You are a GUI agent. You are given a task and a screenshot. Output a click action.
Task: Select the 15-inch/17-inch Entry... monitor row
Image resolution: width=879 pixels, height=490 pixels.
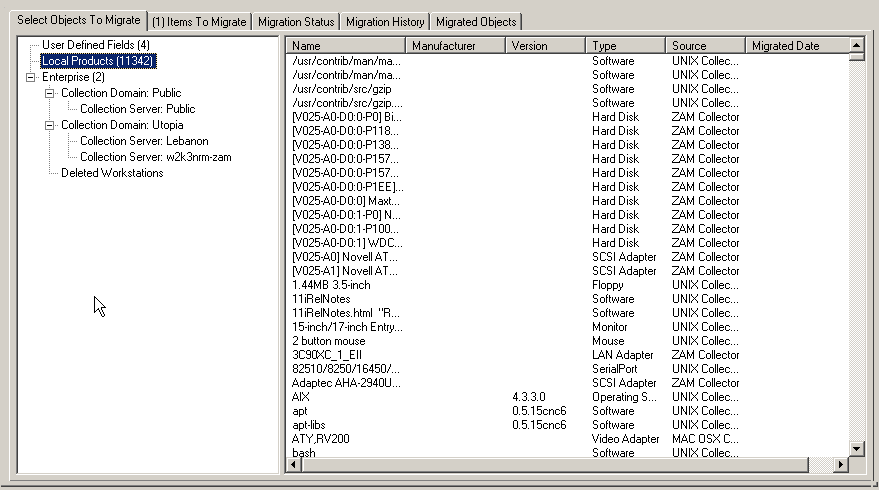[x=567, y=327]
